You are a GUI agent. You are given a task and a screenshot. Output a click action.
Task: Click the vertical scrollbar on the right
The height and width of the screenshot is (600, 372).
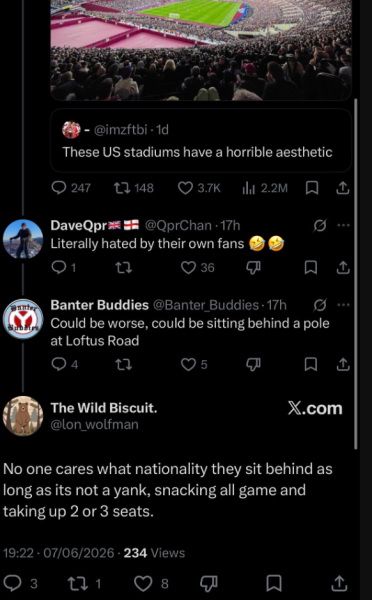(x=356, y=274)
